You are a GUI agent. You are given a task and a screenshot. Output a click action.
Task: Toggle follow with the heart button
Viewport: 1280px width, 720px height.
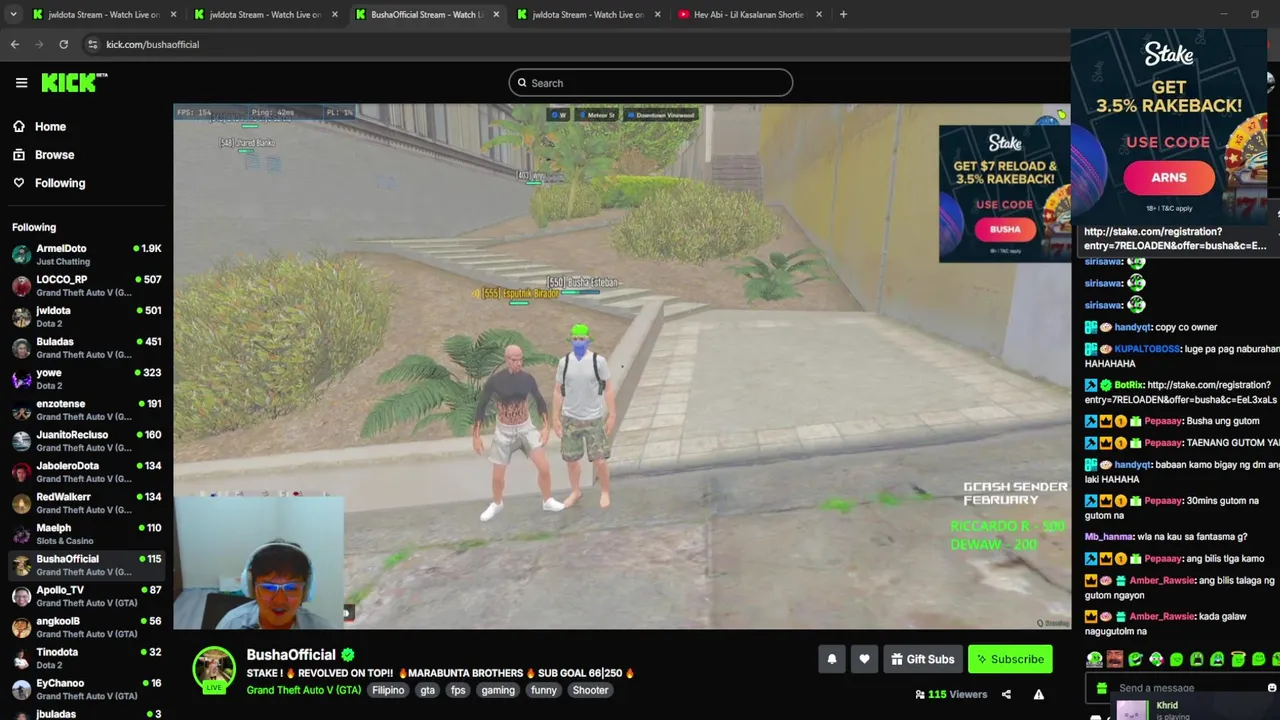point(864,659)
